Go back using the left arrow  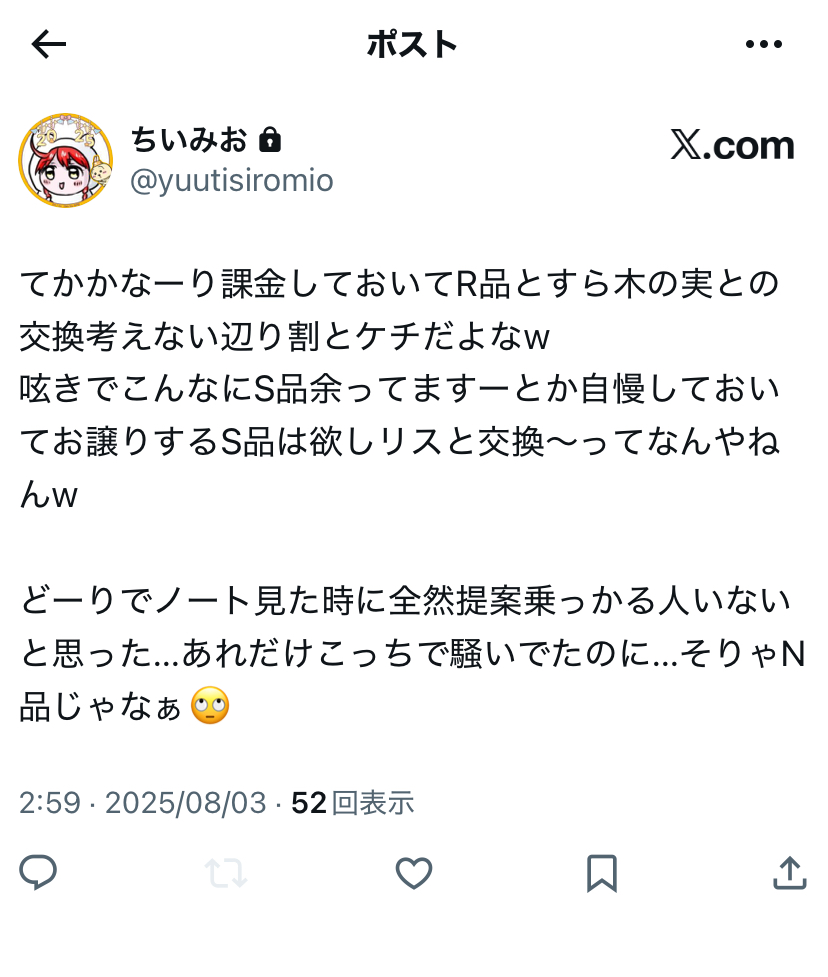tap(49, 44)
